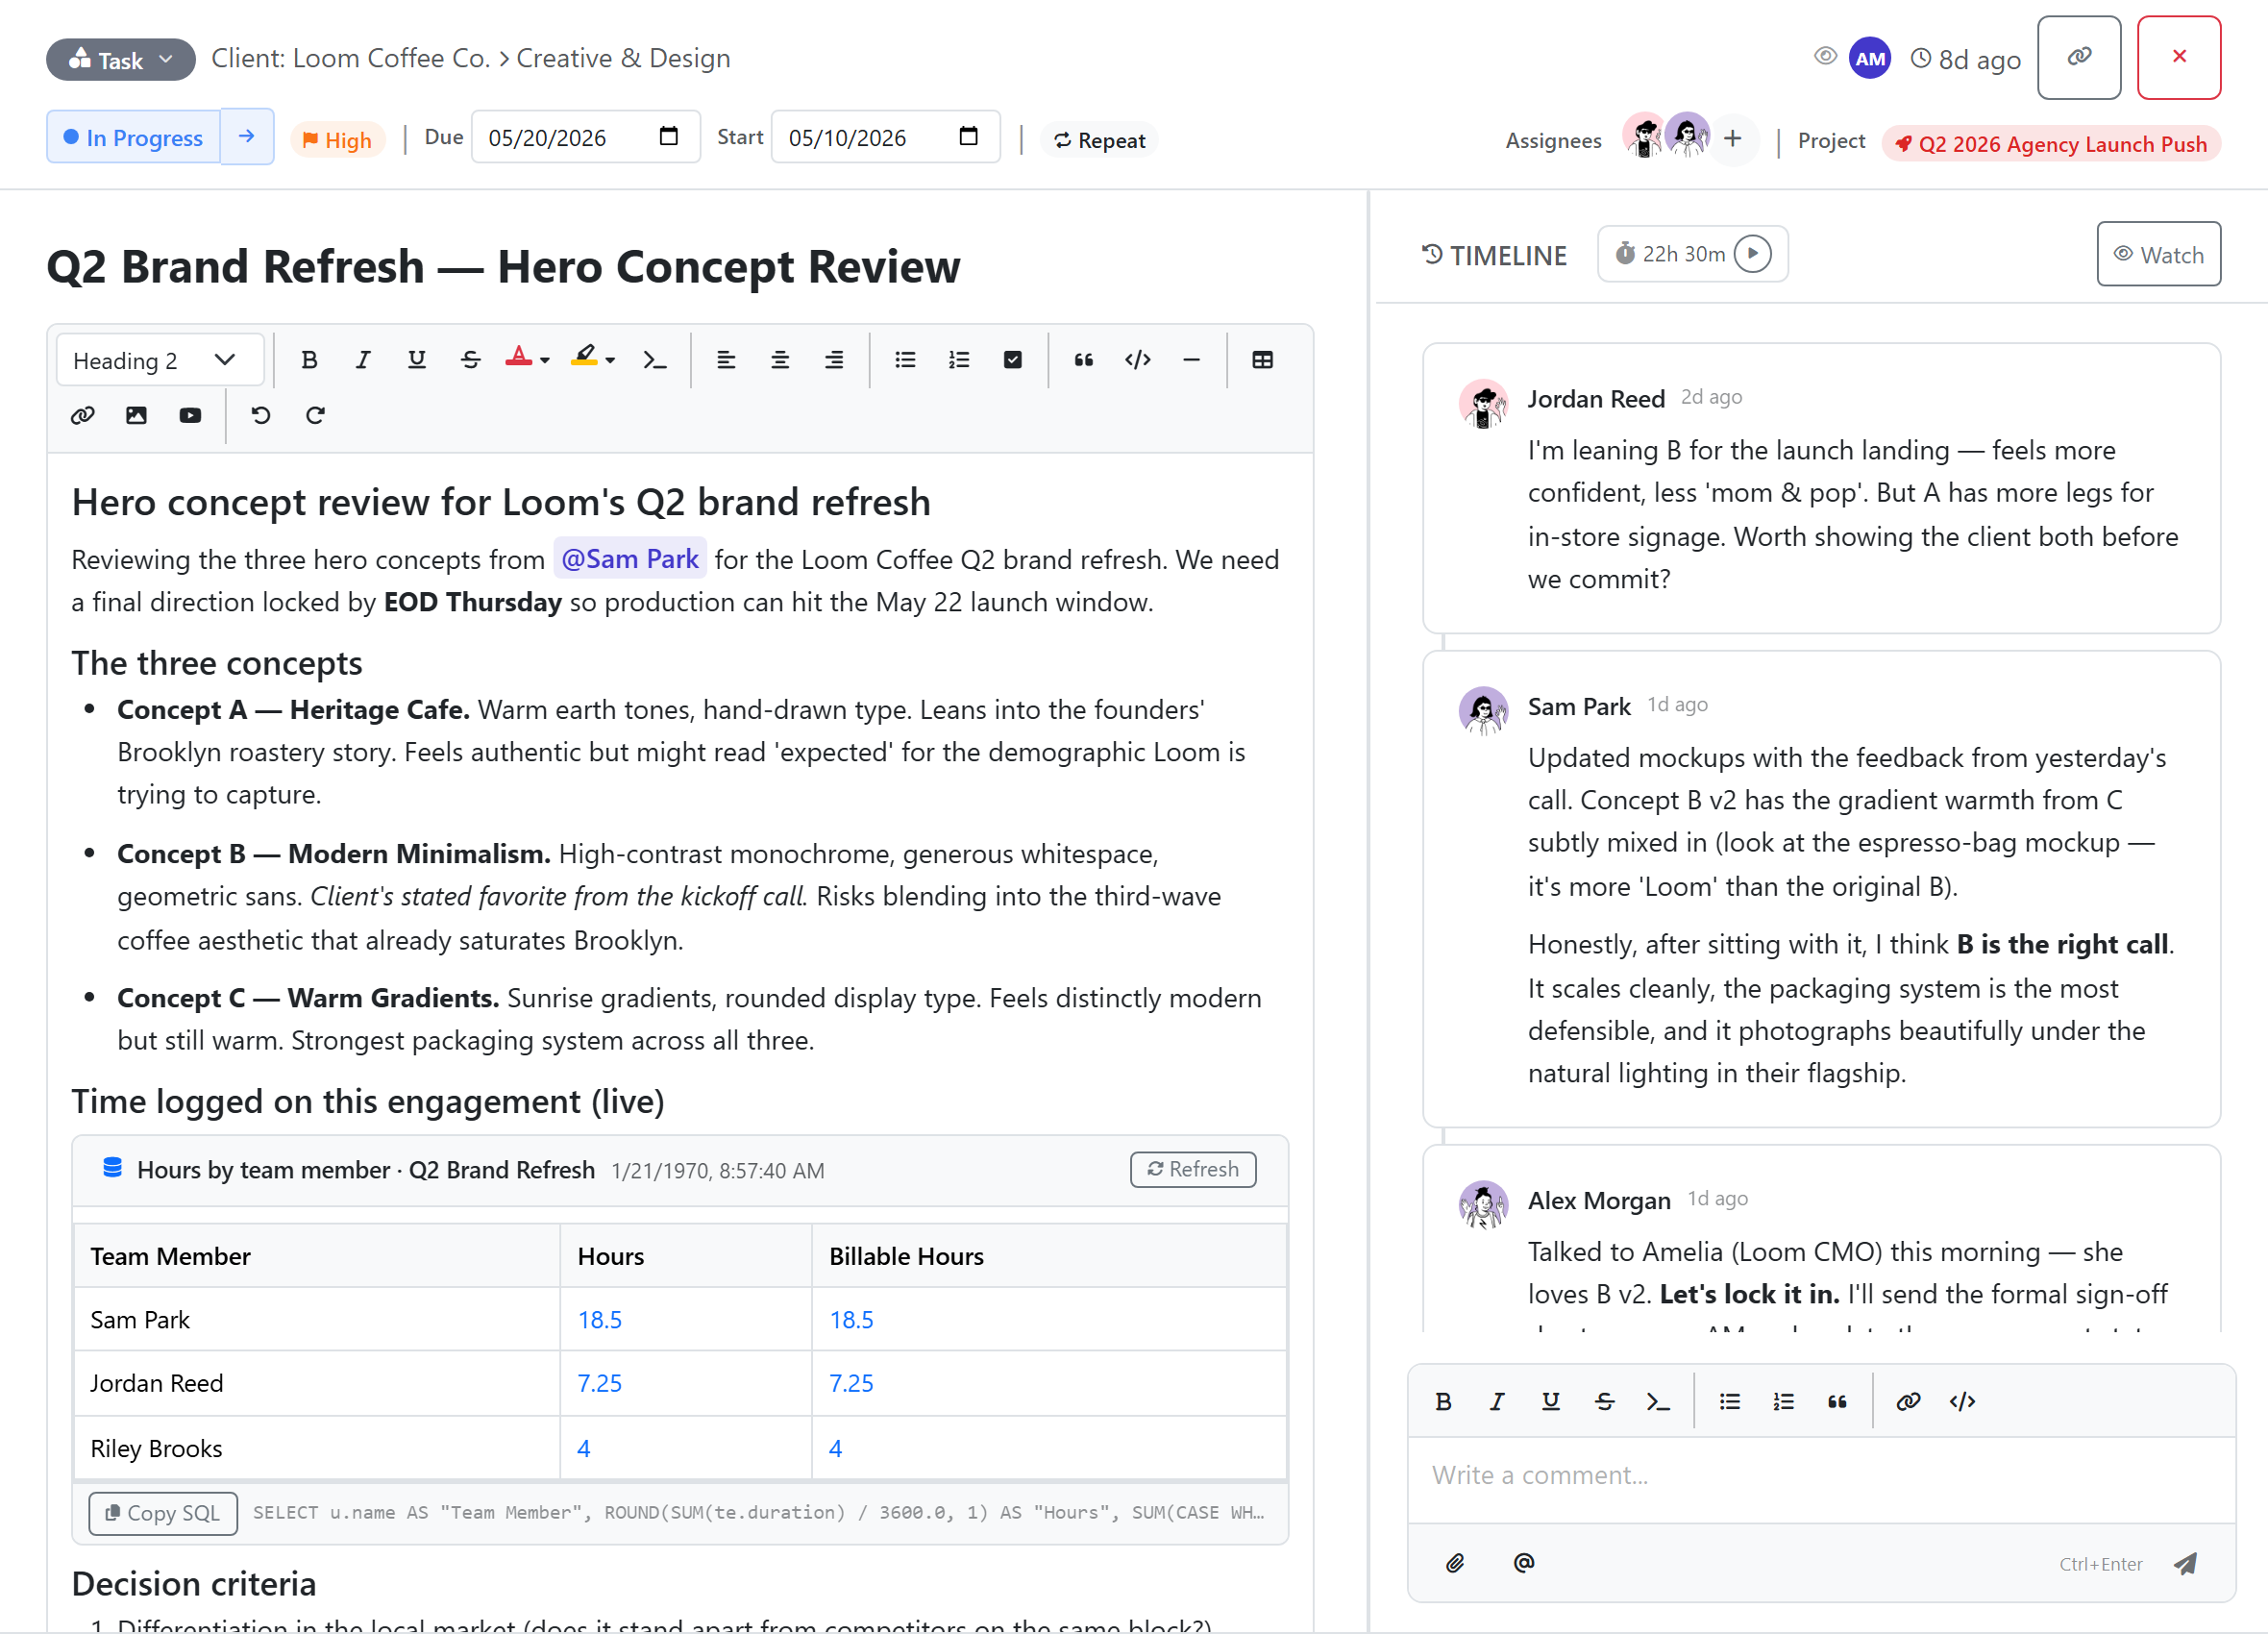Undo last edit in description editor
This screenshot has height=1634, width=2268.
(x=261, y=415)
